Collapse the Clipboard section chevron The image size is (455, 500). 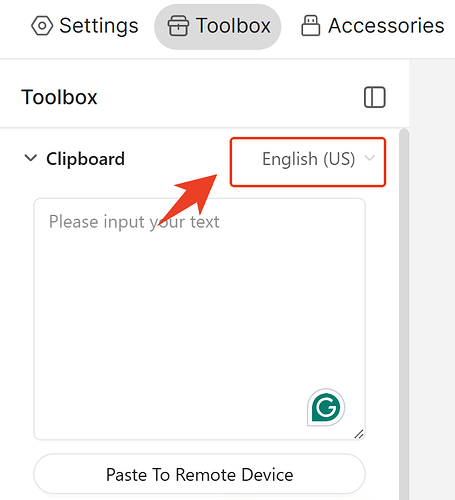click(x=31, y=158)
